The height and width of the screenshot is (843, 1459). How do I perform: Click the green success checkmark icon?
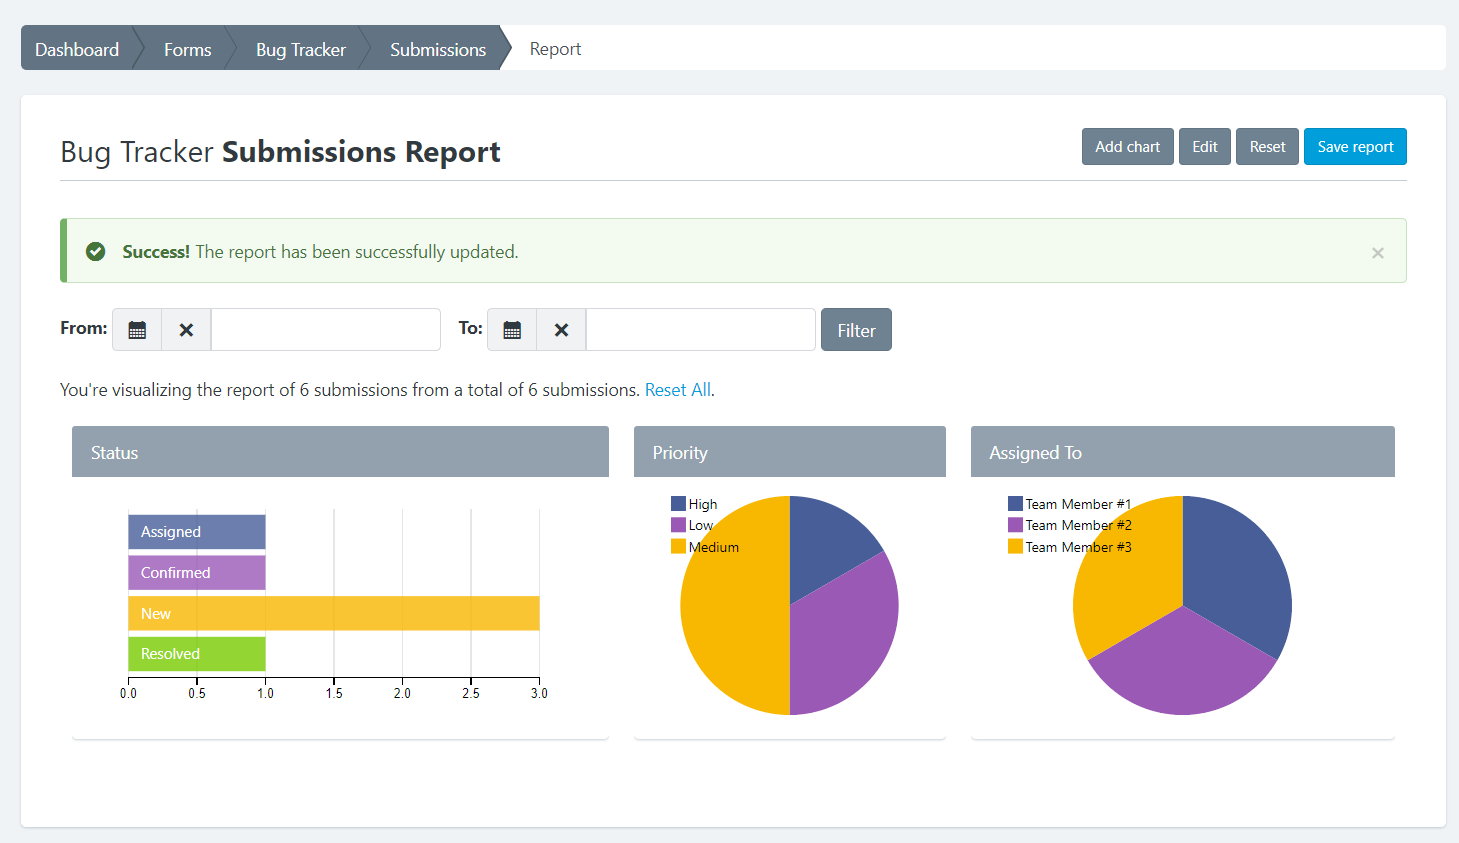point(96,252)
